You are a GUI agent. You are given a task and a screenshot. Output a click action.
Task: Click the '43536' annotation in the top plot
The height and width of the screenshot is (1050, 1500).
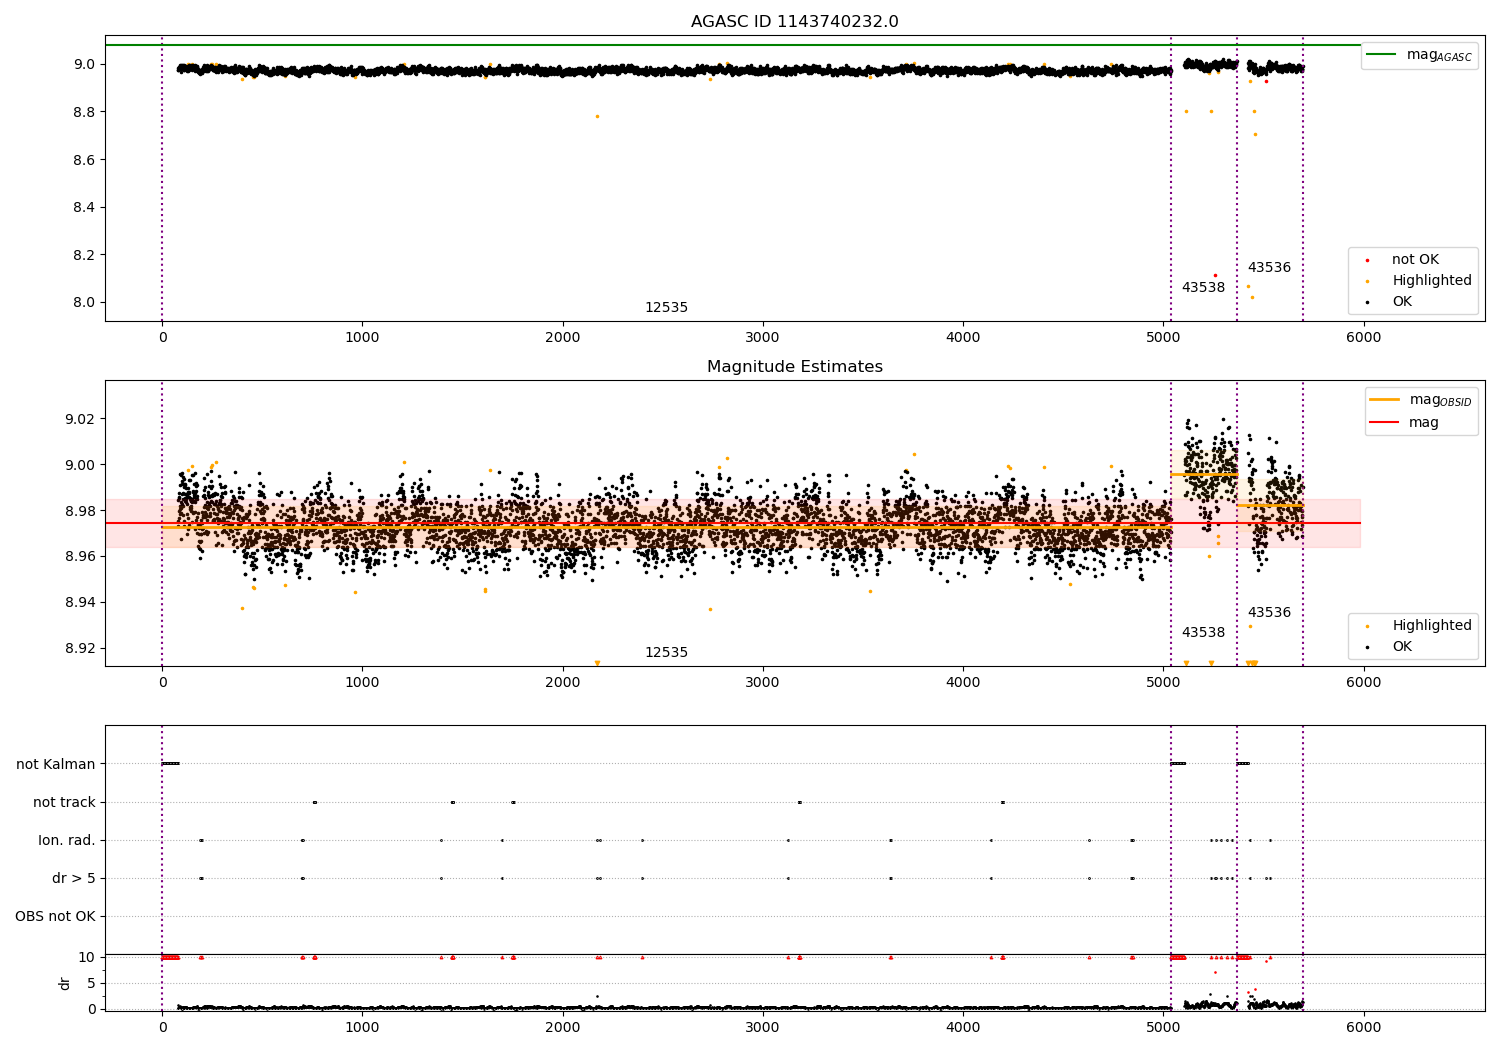coord(1269,268)
